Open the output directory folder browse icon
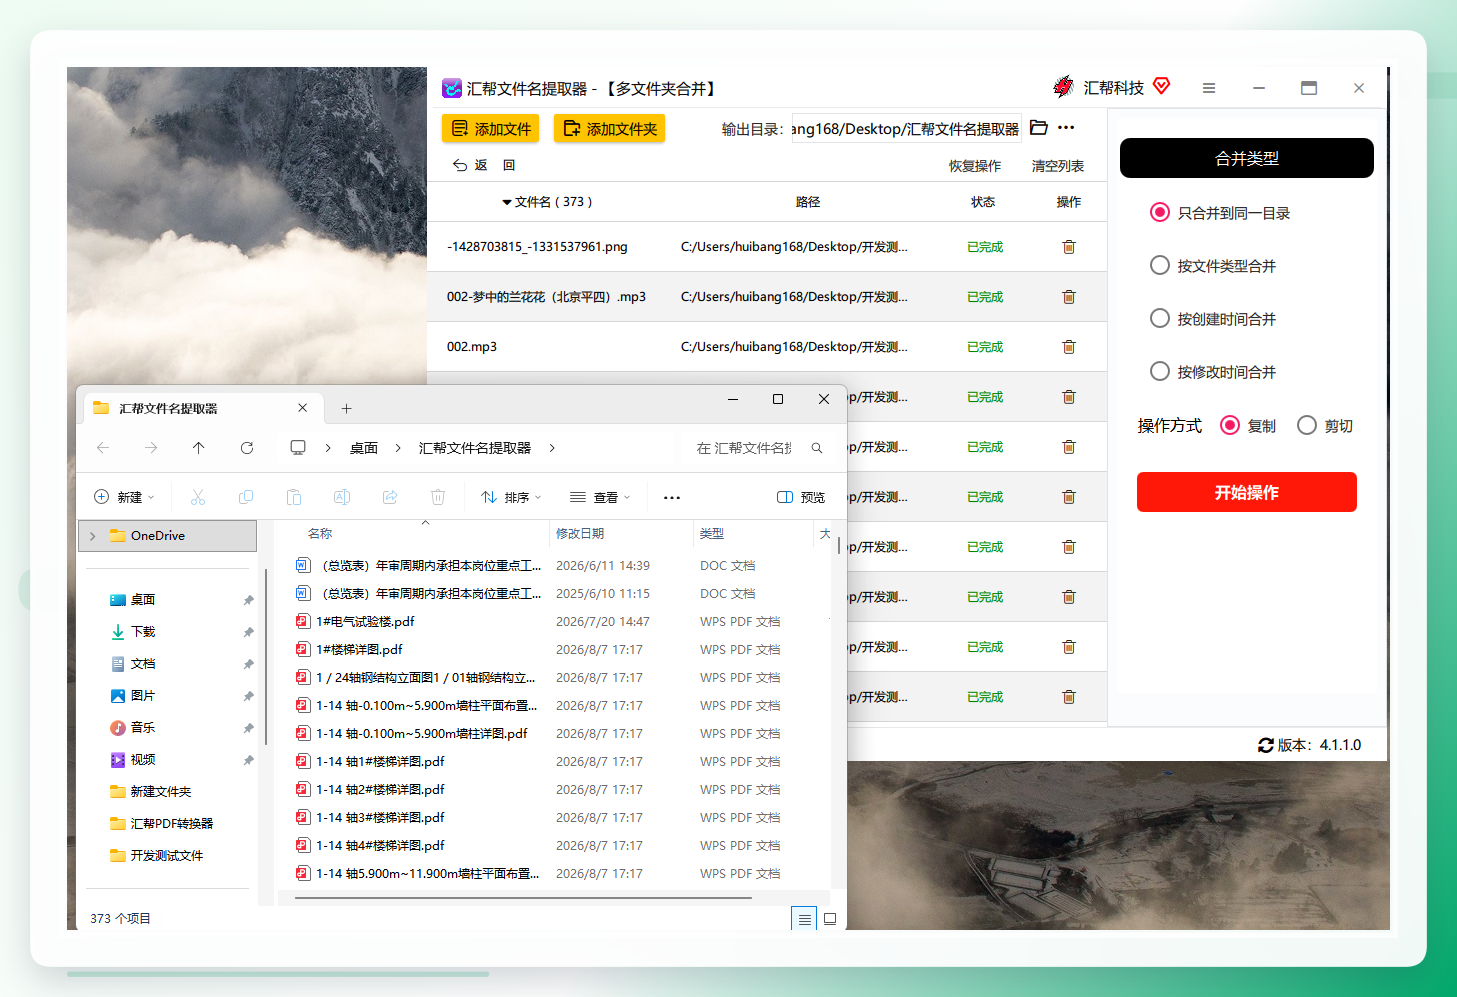 (x=1039, y=128)
